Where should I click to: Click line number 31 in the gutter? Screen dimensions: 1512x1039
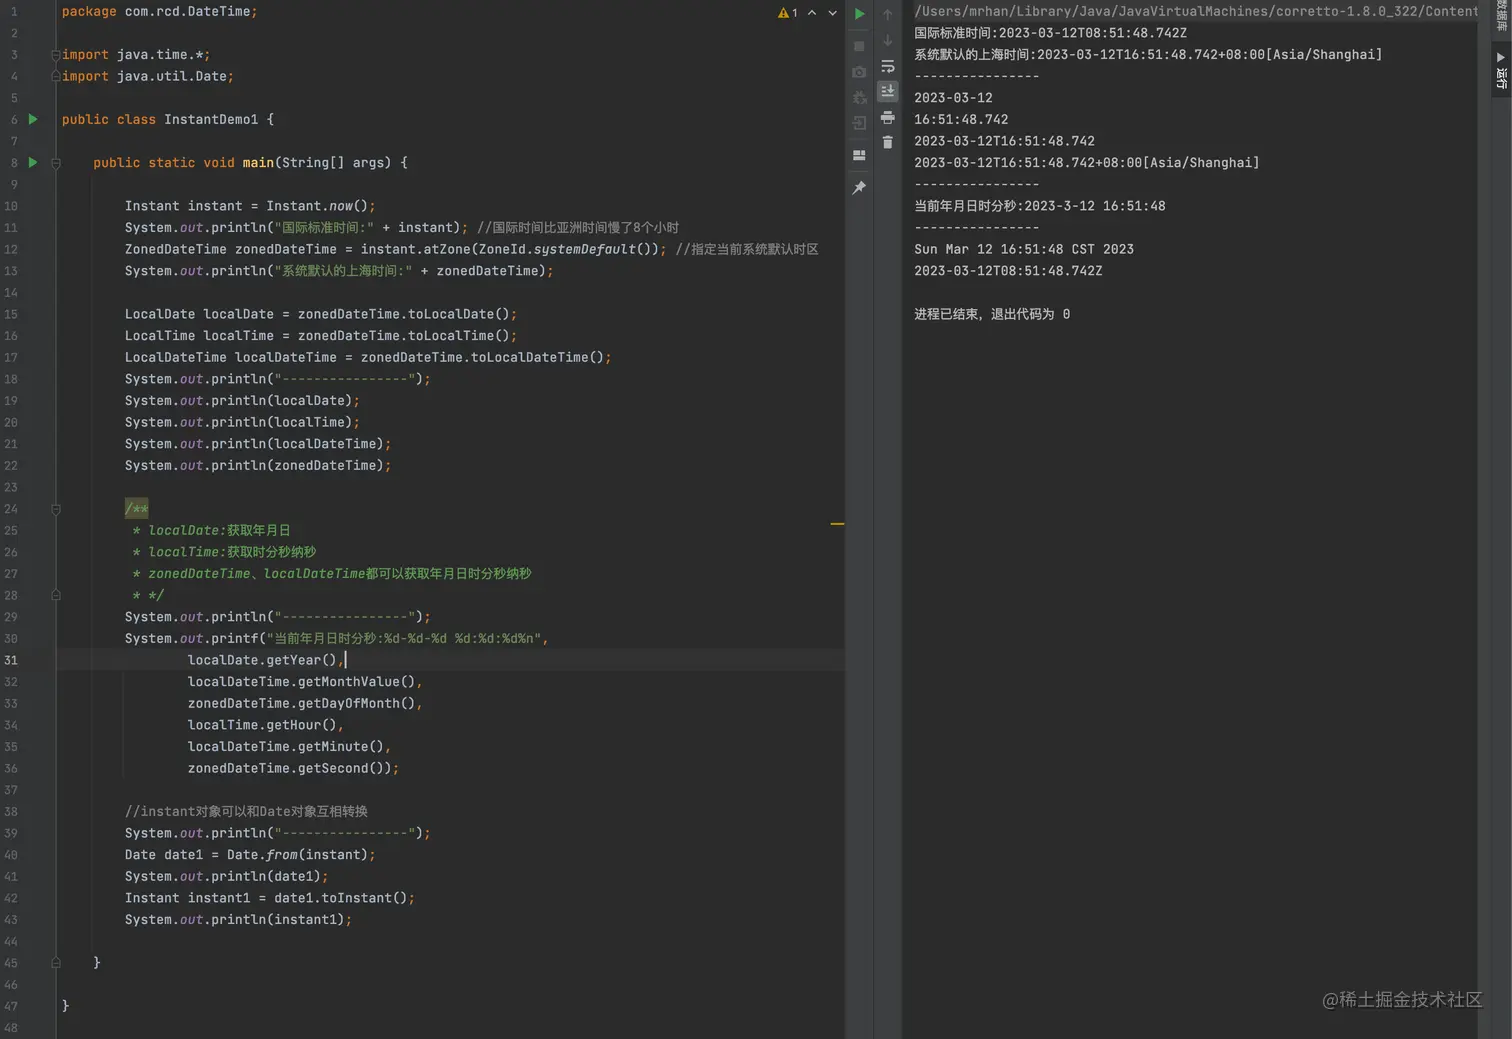tap(11, 660)
